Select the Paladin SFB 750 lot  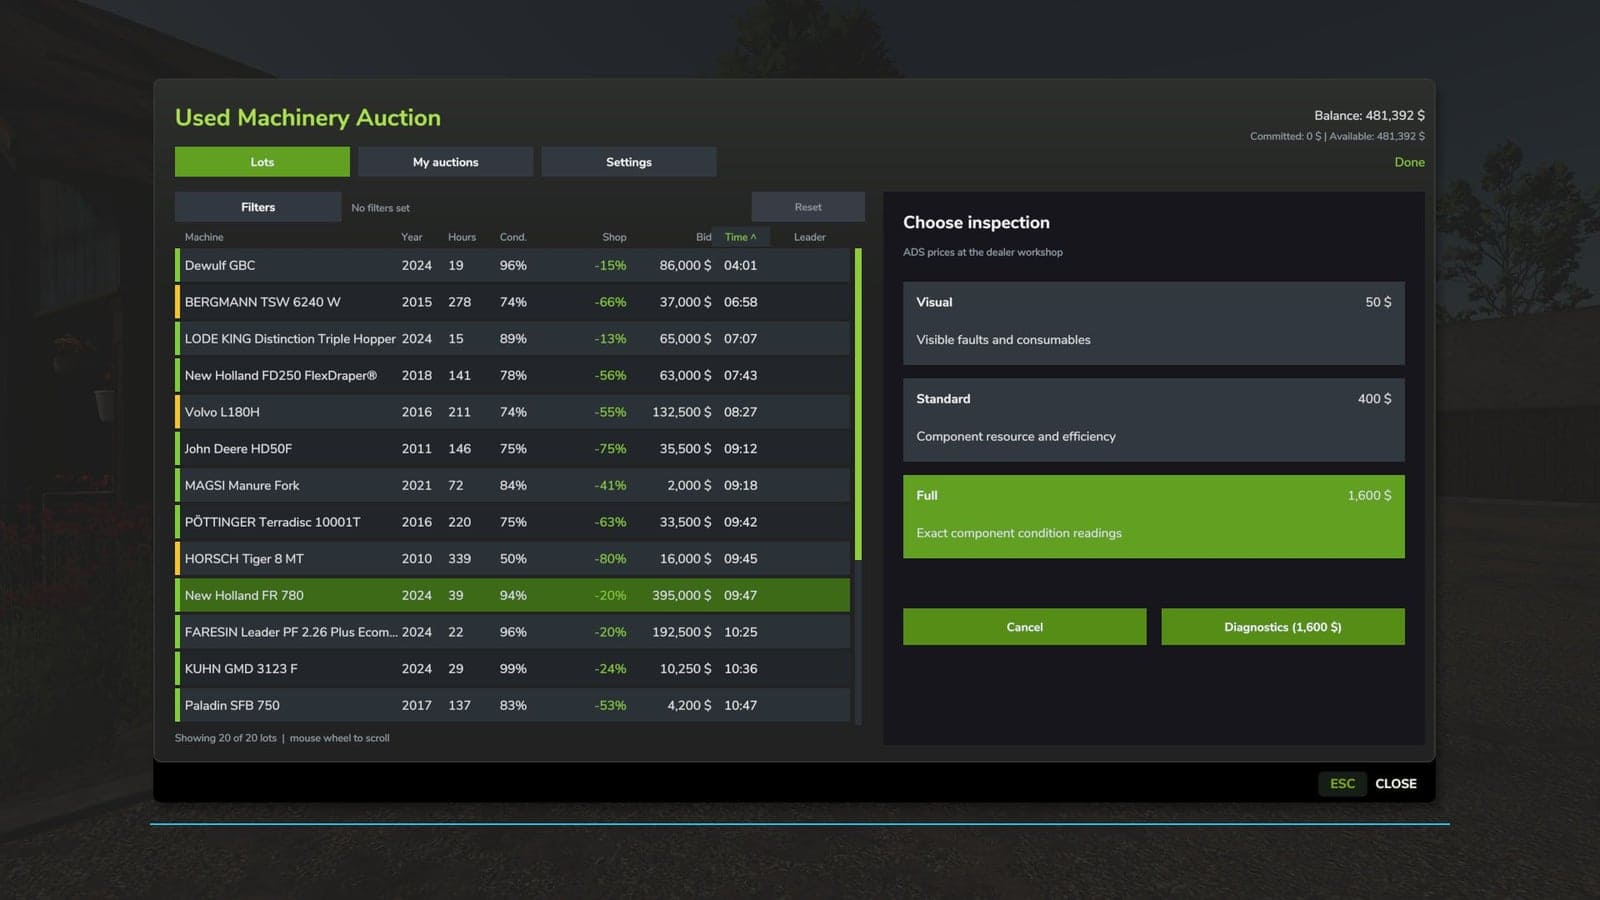[x=512, y=705]
